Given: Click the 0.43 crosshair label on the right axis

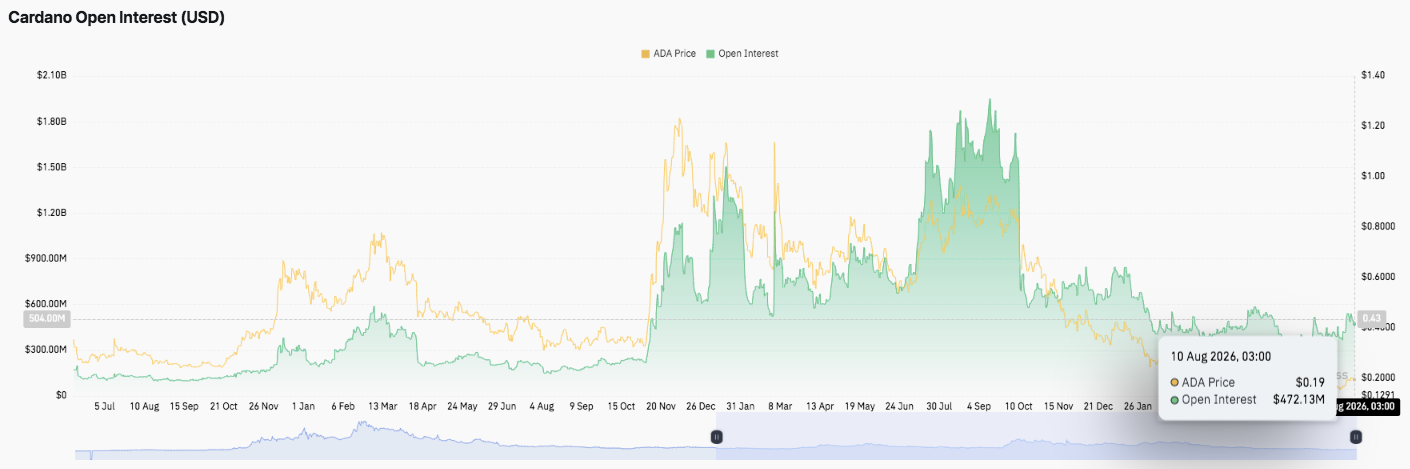Looking at the screenshot, I should pos(1370,318).
